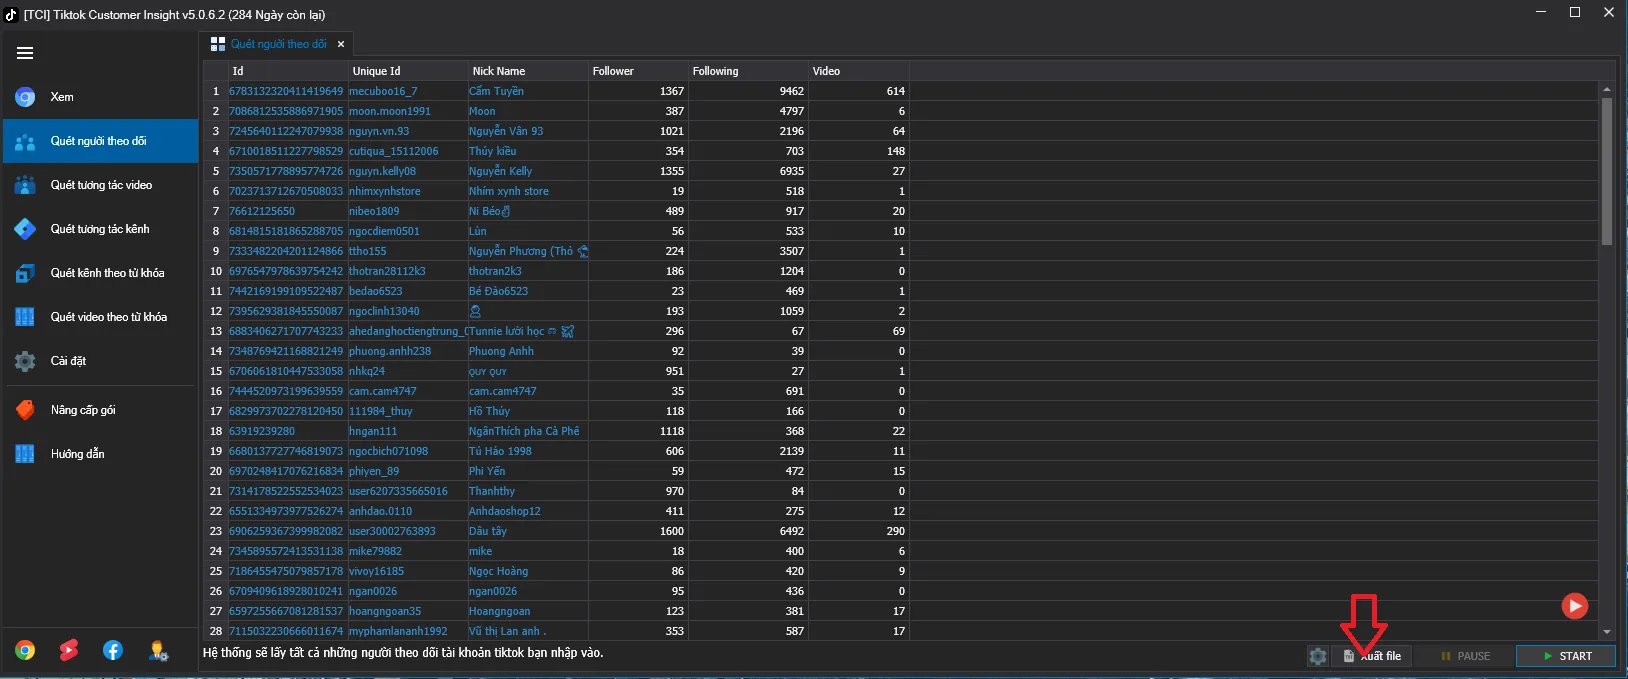Screen dimensions: 1628x679
Task: Select unique id phiyen_89
Action: tap(374, 471)
